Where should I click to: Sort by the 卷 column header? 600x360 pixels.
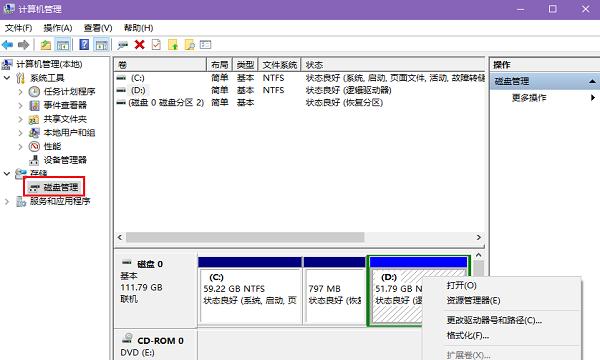[161, 65]
